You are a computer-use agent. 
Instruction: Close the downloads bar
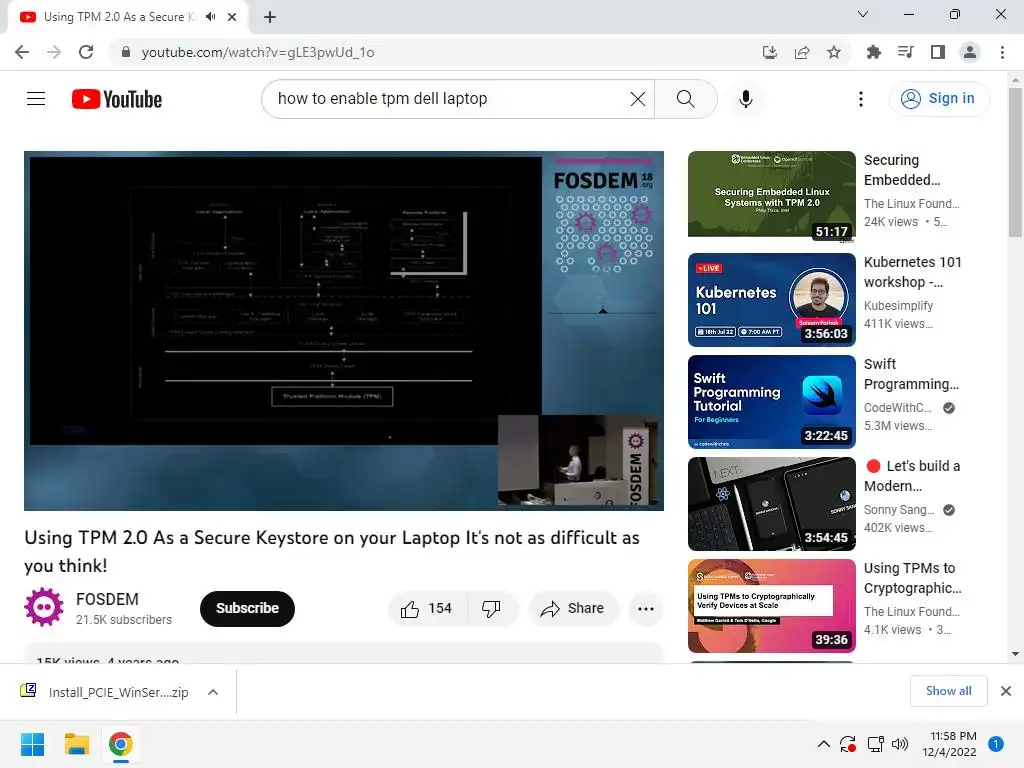click(1006, 691)
